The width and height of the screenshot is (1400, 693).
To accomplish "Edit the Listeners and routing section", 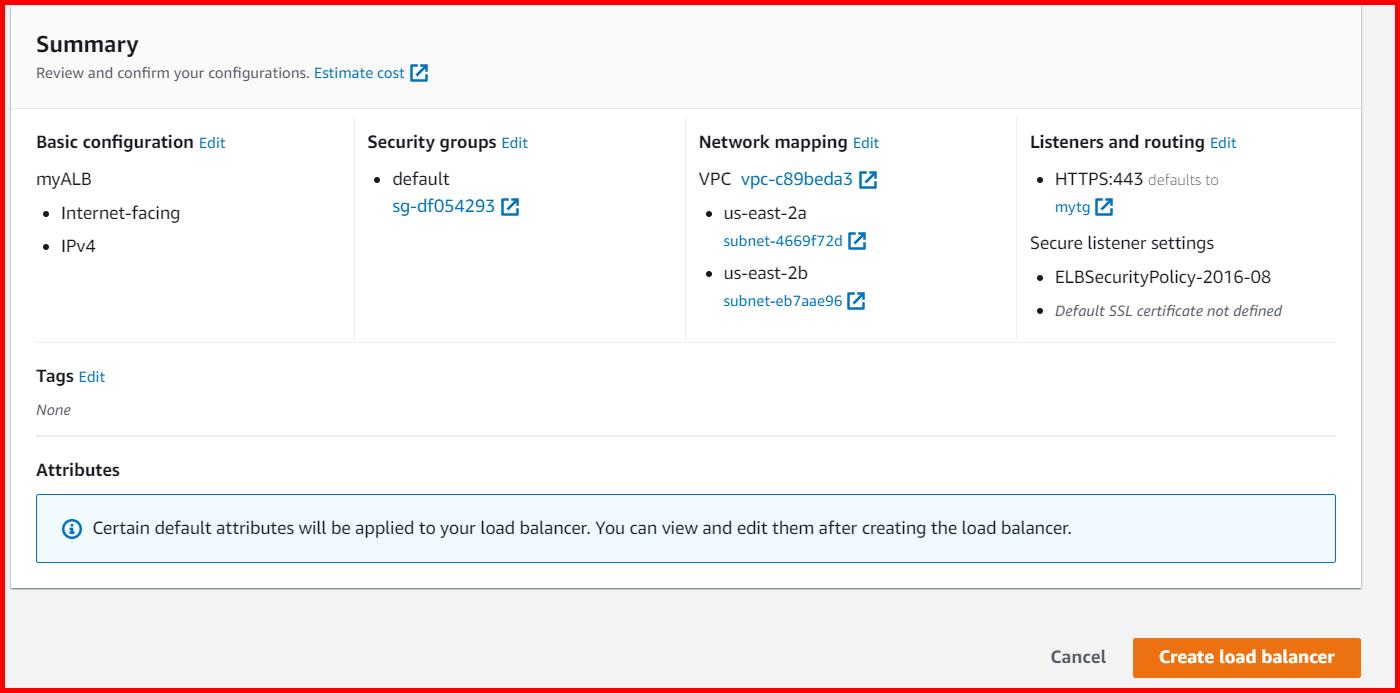I will coord(1223,143).
